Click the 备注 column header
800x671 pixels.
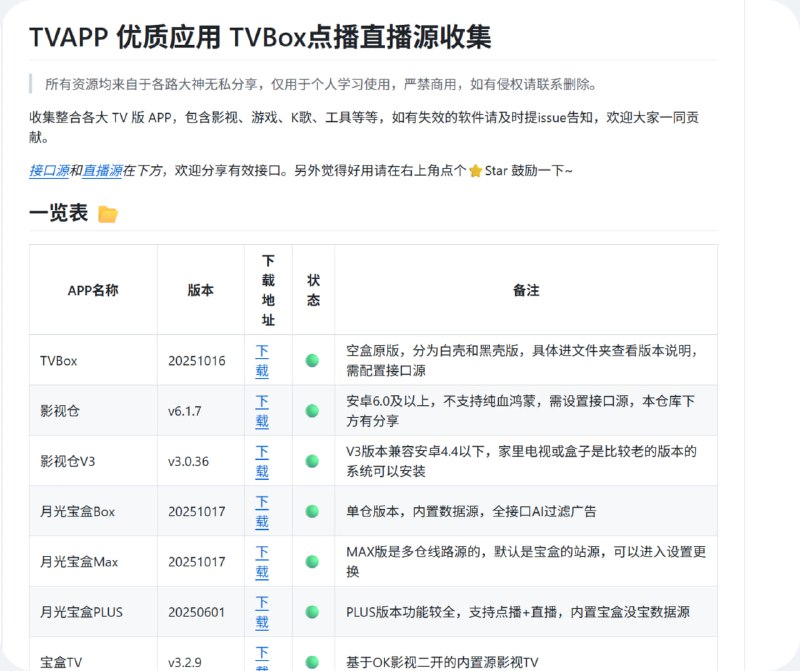[x=526, y=290]
